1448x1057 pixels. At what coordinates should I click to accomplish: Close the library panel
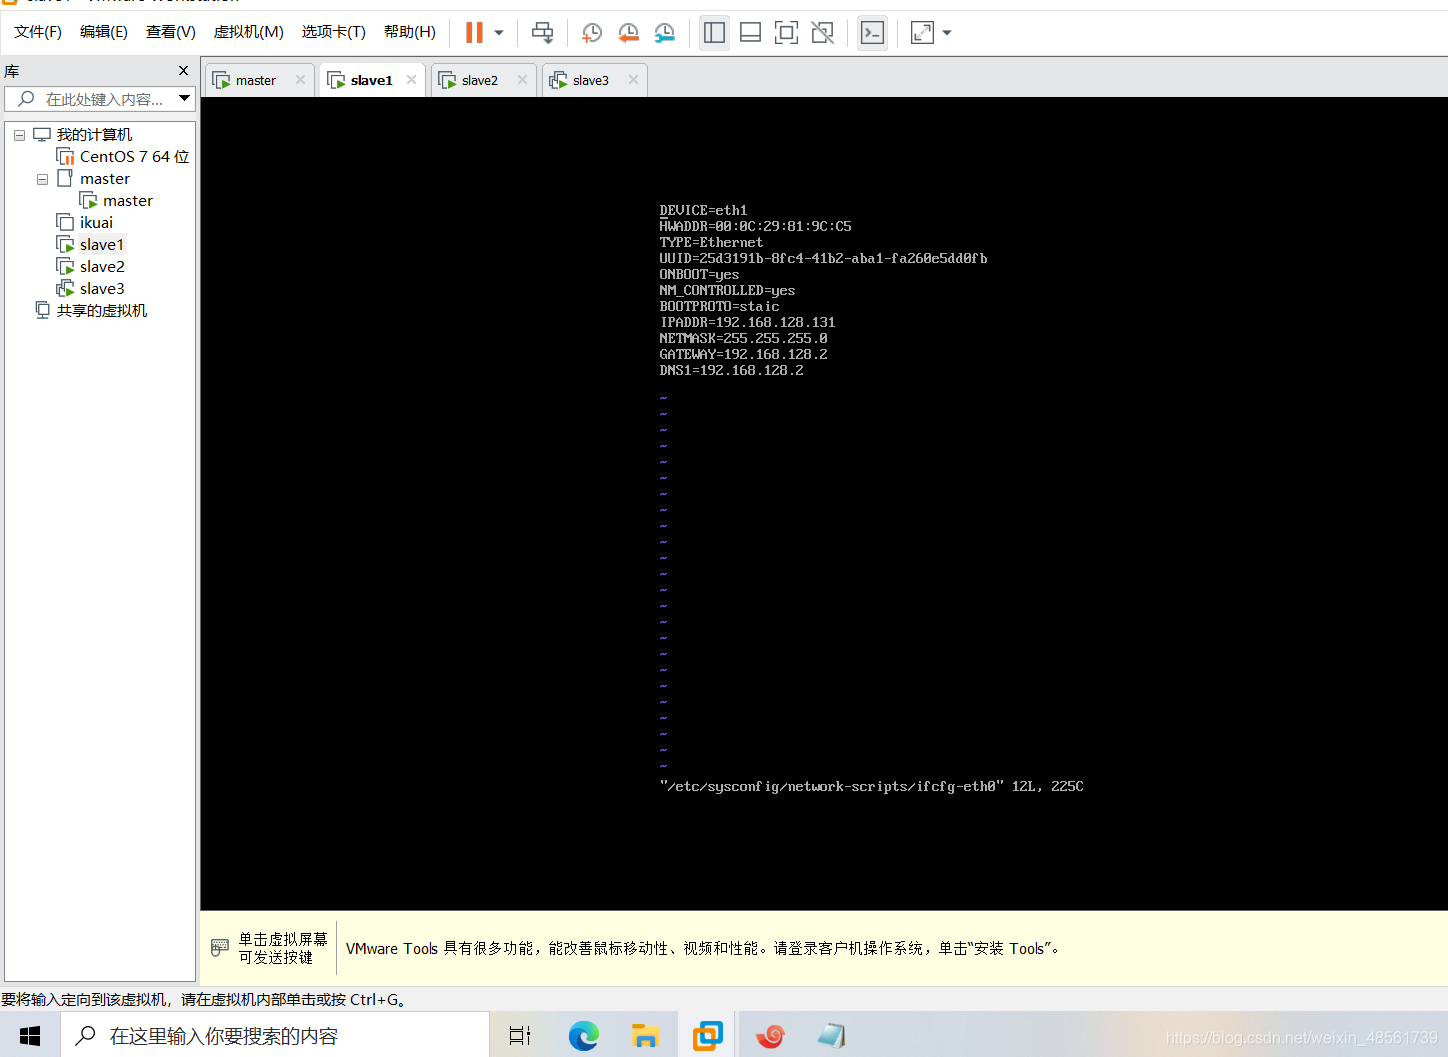pyautogui.click(x=183, y=70)
